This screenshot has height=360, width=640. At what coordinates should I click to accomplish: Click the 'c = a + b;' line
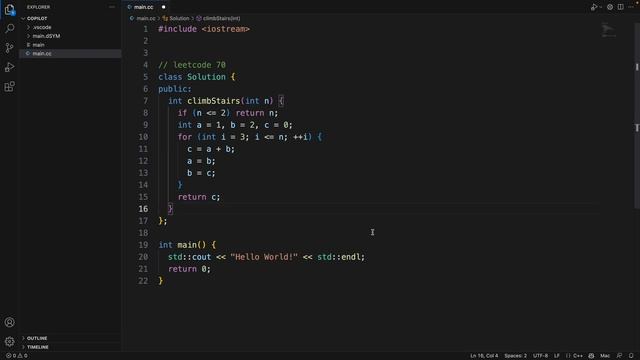pos(211,149)
